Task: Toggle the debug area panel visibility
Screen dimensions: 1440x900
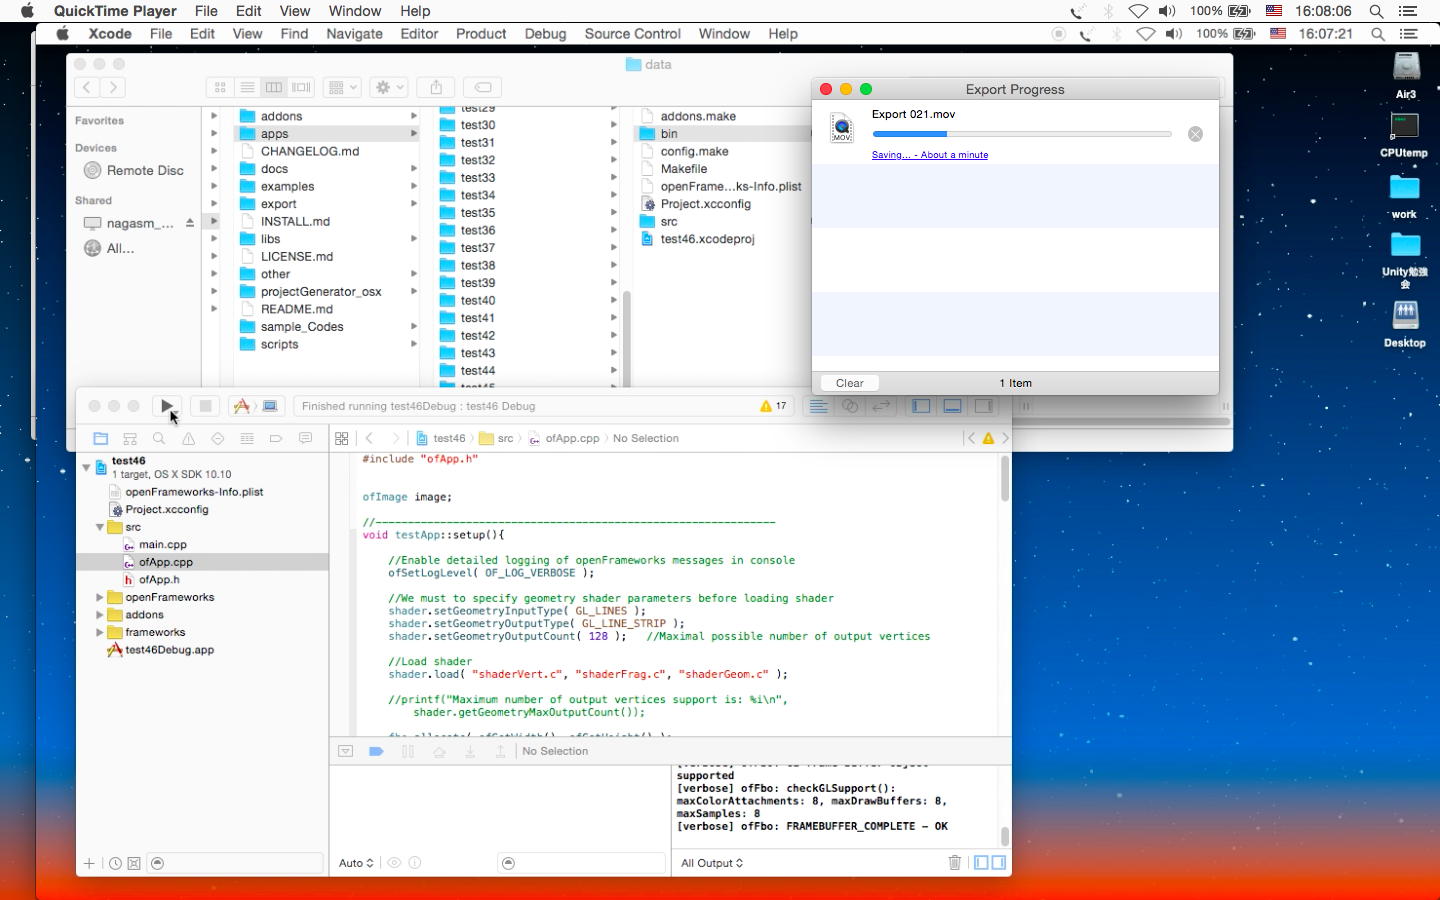Action: tap(952, 406)
